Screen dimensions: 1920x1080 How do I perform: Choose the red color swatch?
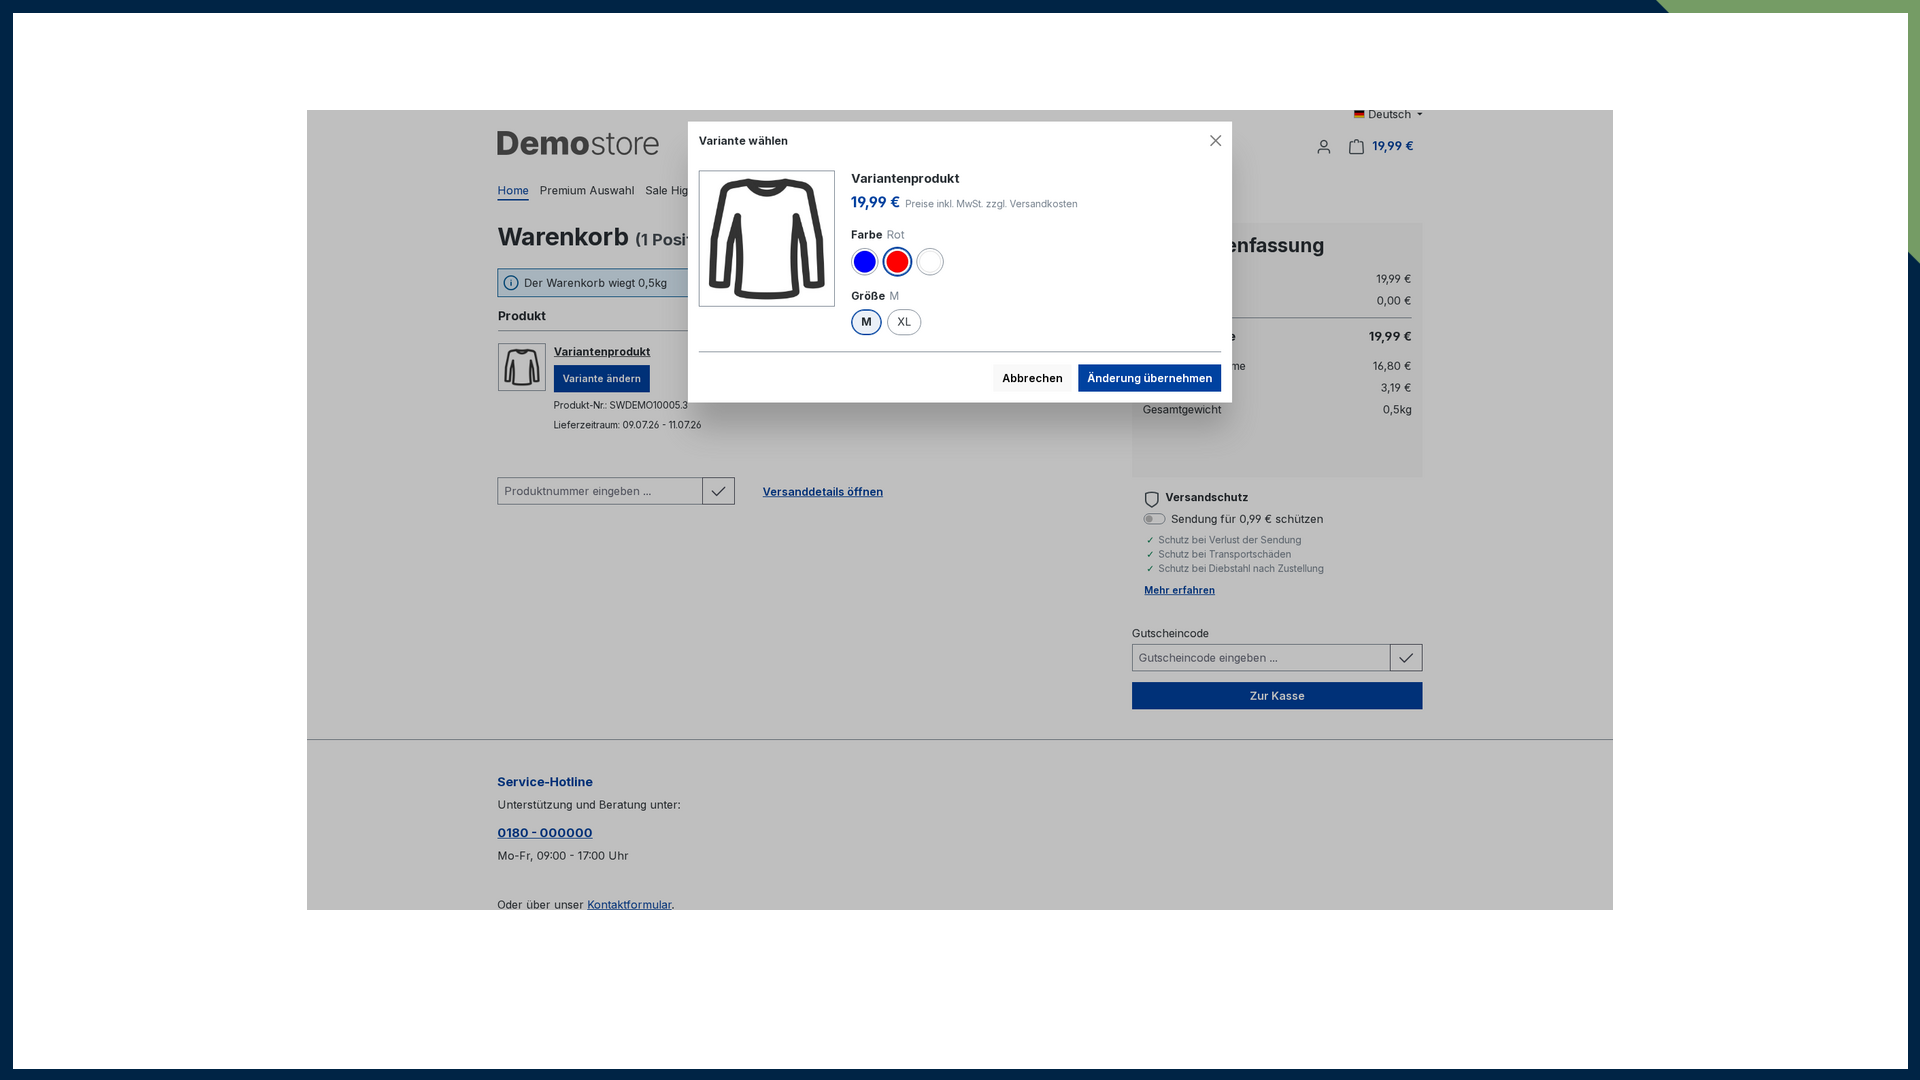897,262
